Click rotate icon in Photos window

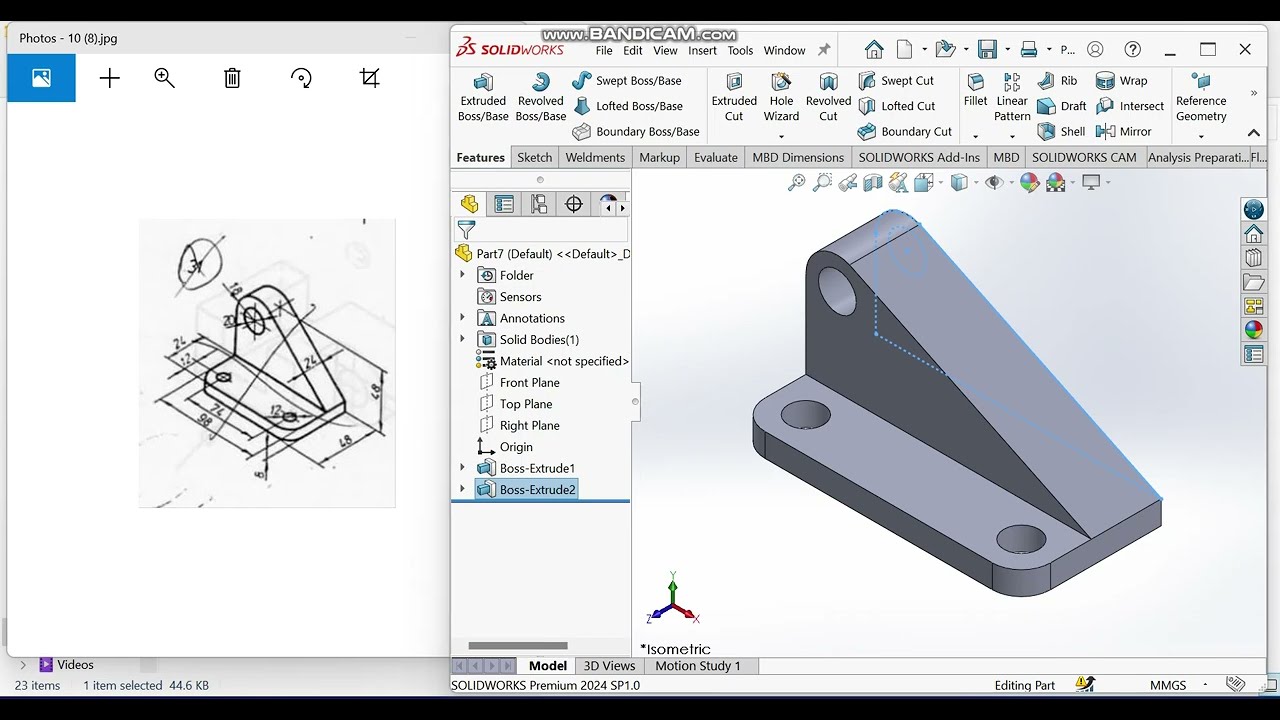301,78
